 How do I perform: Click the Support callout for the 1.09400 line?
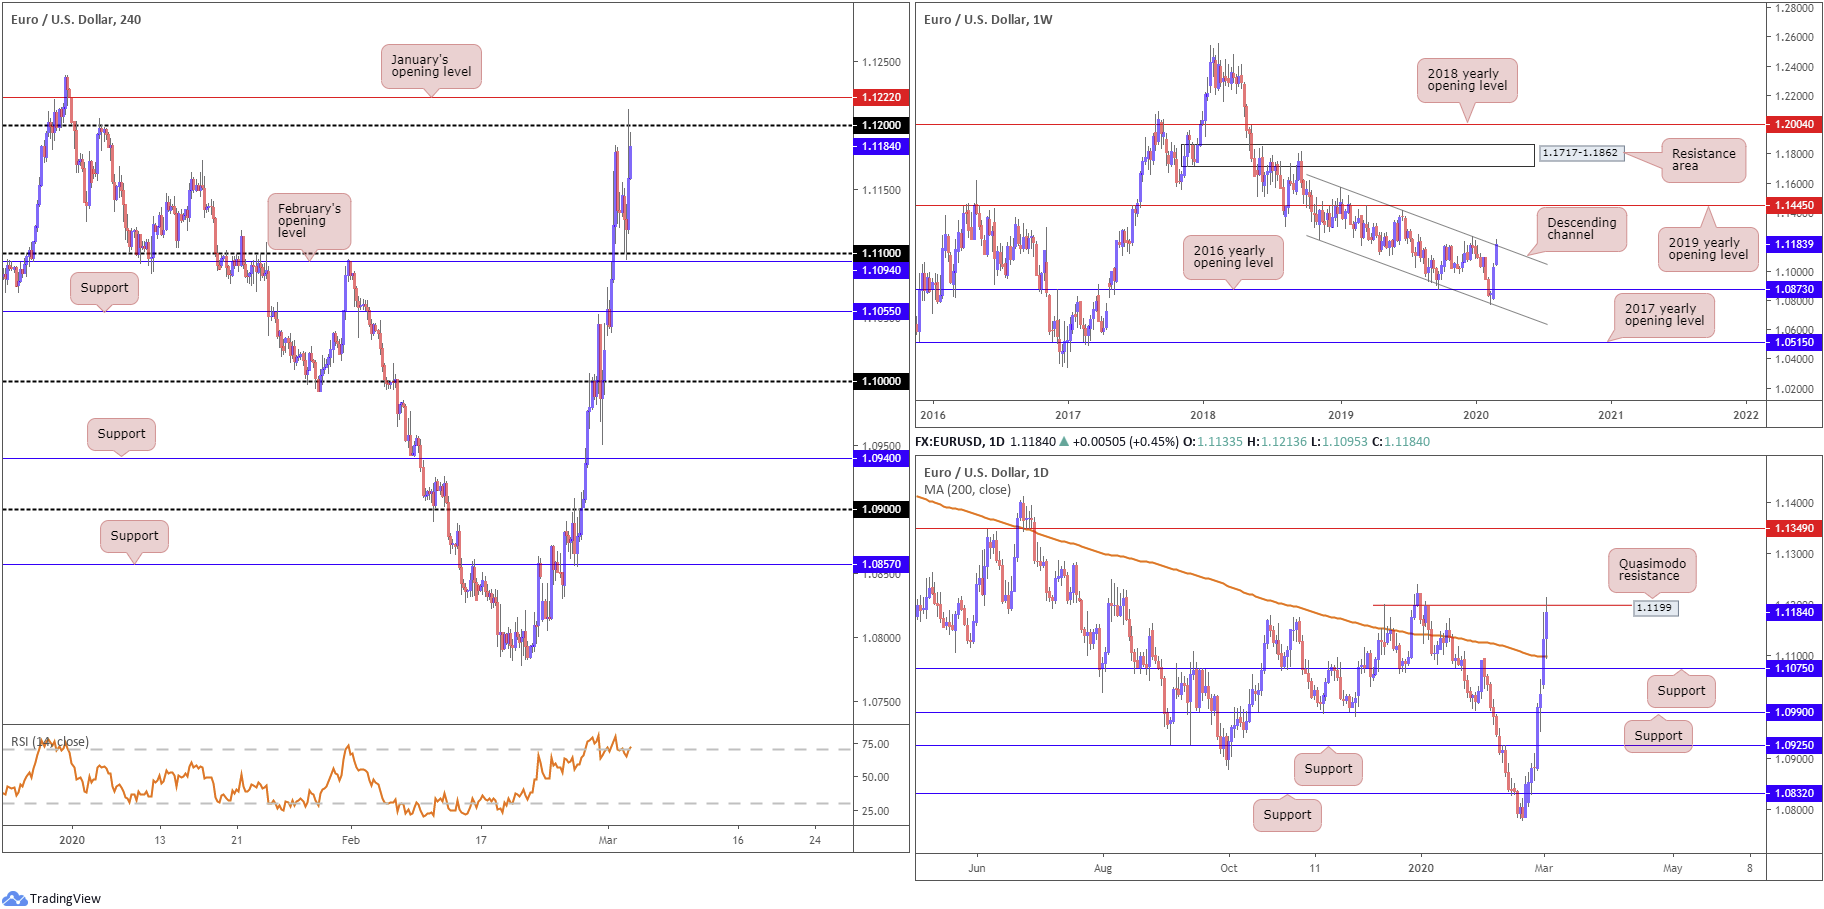point(121,434)
